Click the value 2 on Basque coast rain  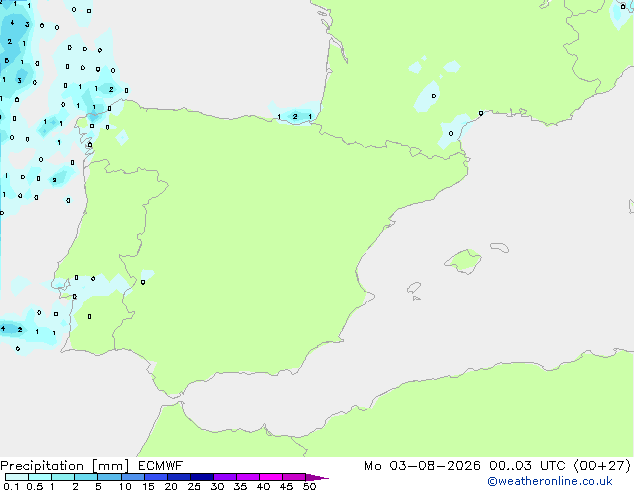(x=295, y=116)
